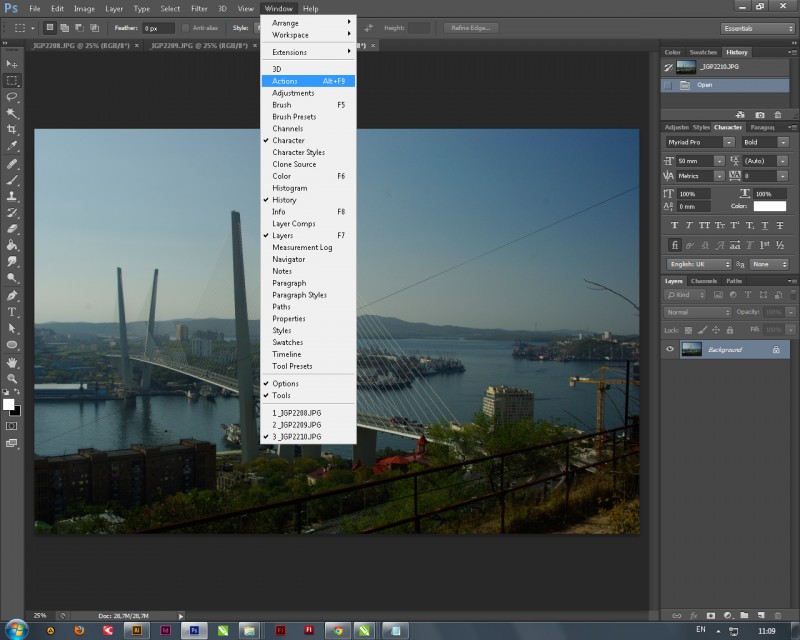This screenshot has height=640, width=800.
Task: Click the Move tool icon
Action: tap(12, 64)
